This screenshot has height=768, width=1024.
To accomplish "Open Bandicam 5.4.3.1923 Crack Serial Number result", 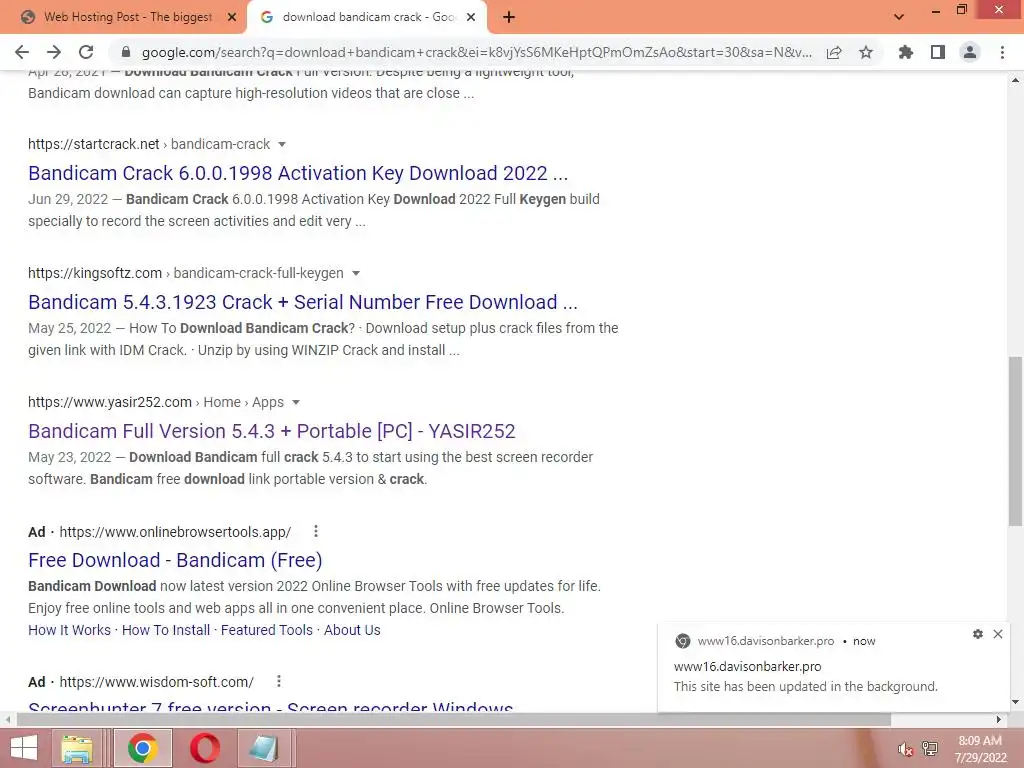I will pyautogui.click(x=303, y=302).
